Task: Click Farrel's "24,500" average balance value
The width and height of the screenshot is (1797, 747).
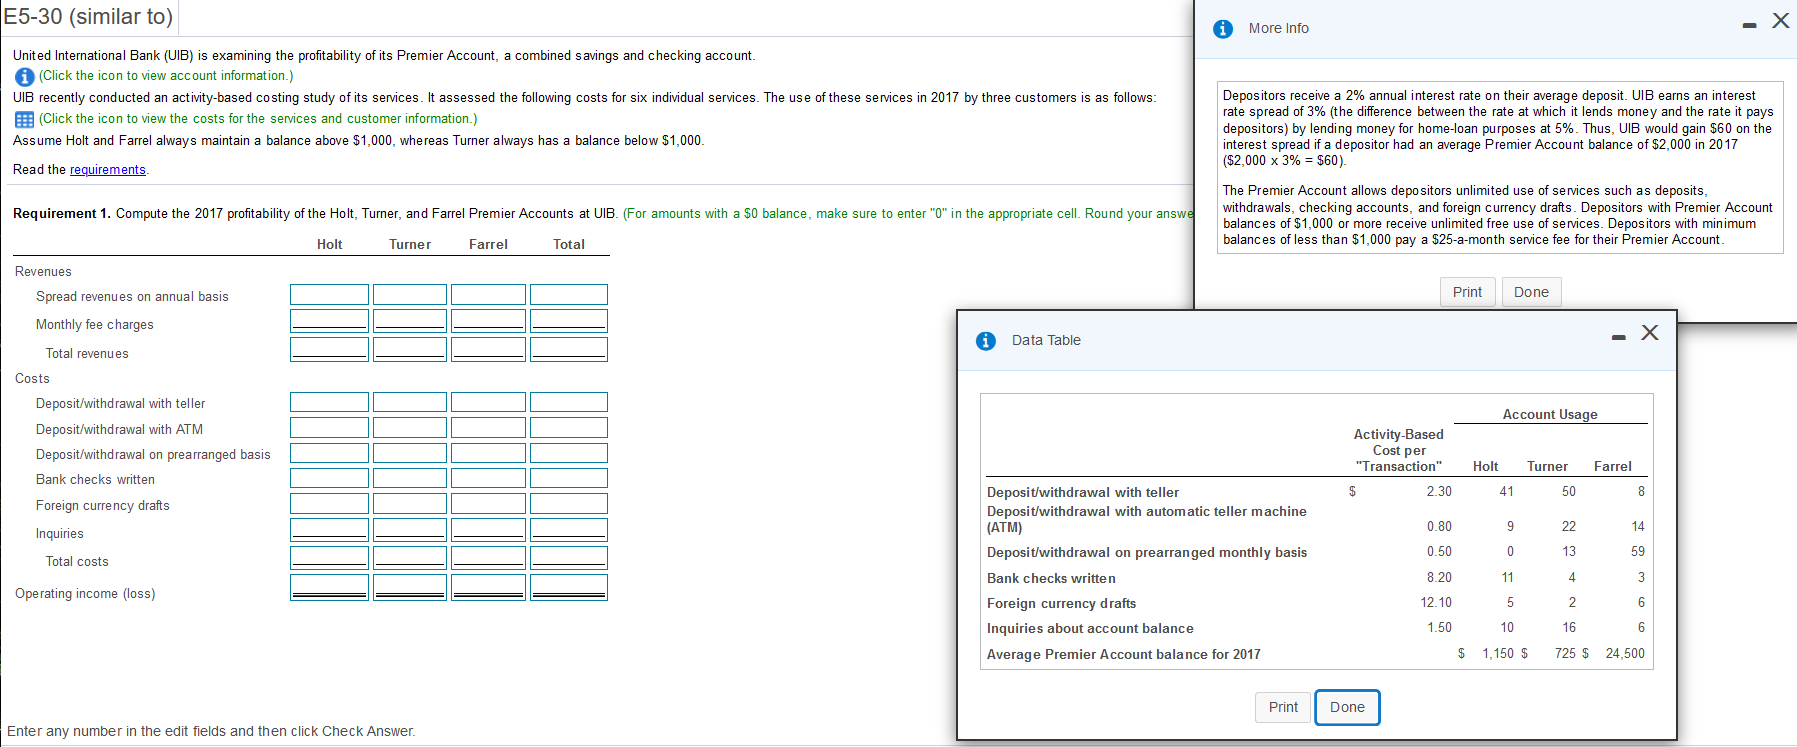Action: click(1625, 653)
